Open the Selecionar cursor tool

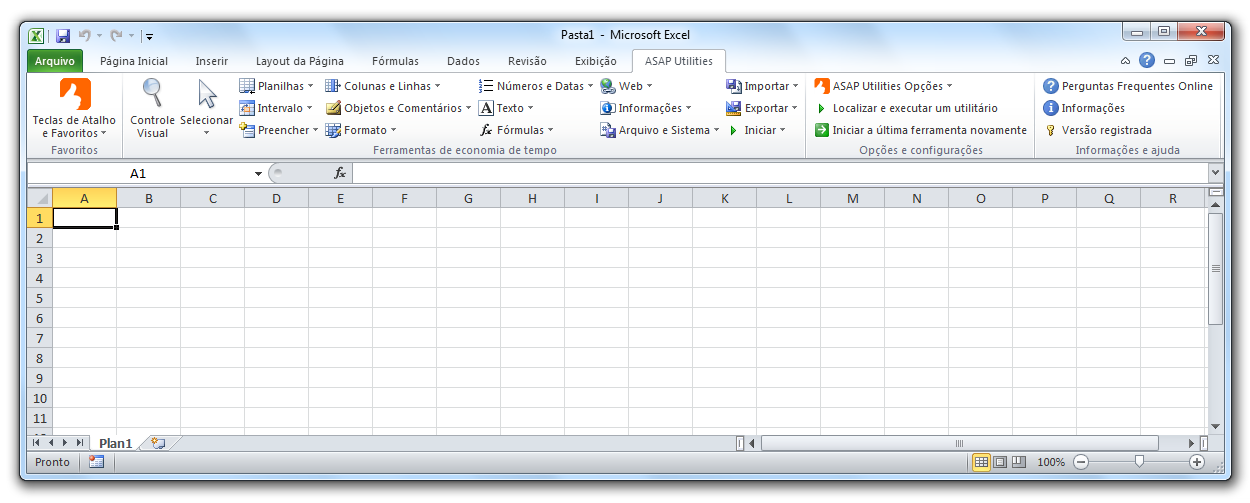(207, 109)
